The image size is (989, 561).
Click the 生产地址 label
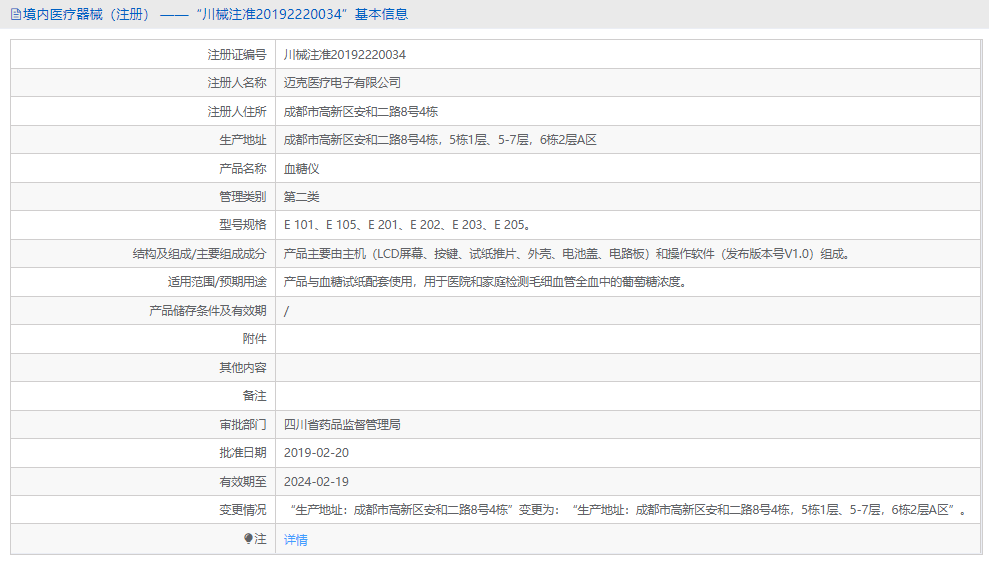[x=243, y=140]
